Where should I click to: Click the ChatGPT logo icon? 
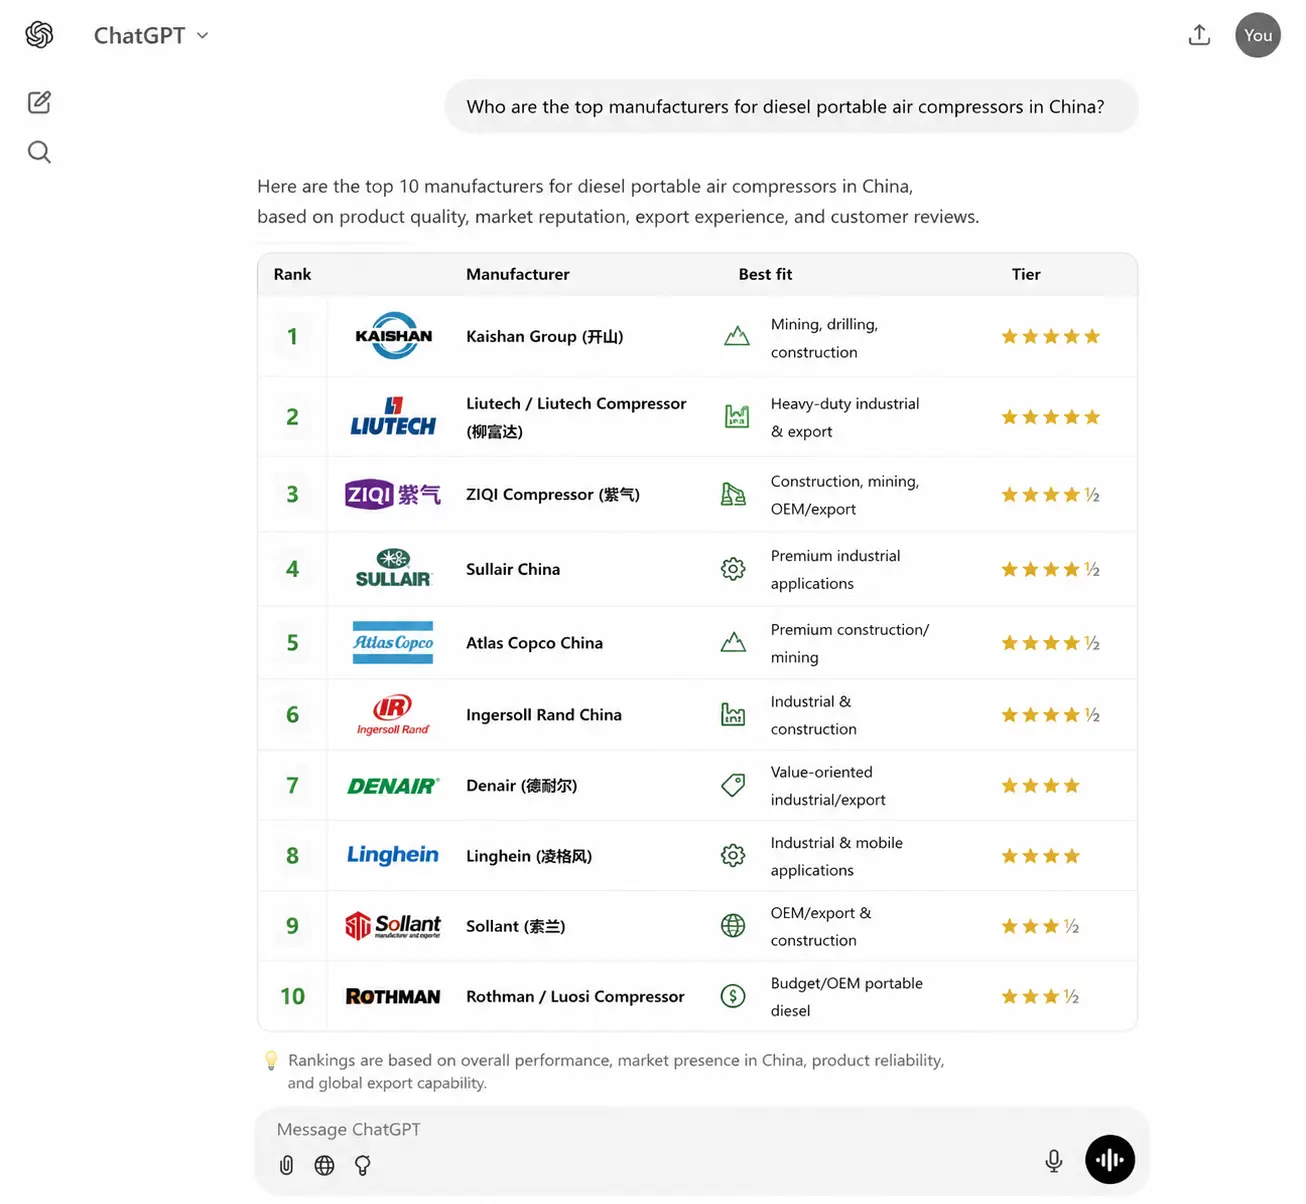[39, 35]
